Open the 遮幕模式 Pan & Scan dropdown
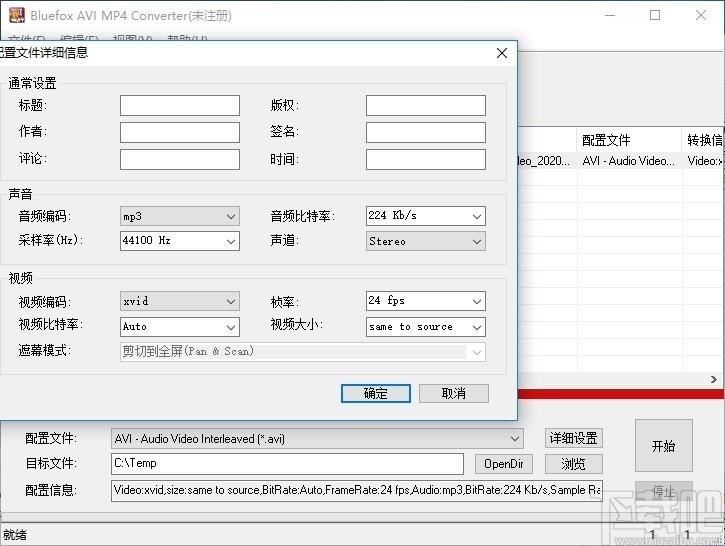This screenshot has height=546, width=725. (303, 352)
